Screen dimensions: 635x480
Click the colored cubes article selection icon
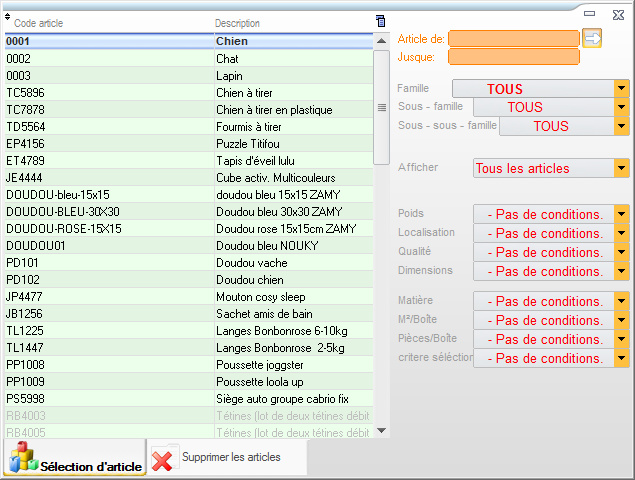[x=22, y=458]
